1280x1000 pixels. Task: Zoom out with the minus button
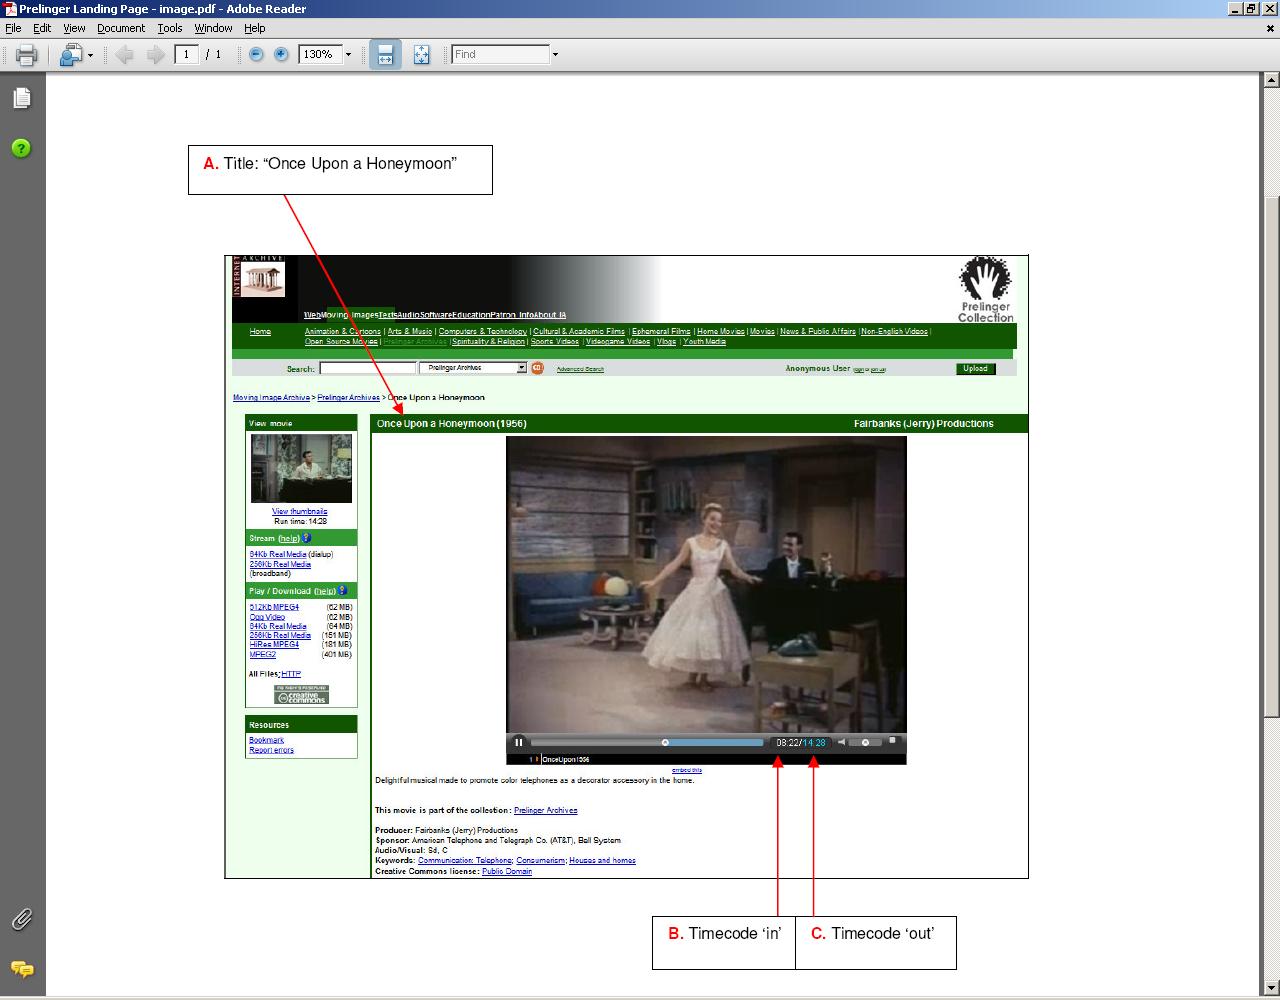pos(256,55)
